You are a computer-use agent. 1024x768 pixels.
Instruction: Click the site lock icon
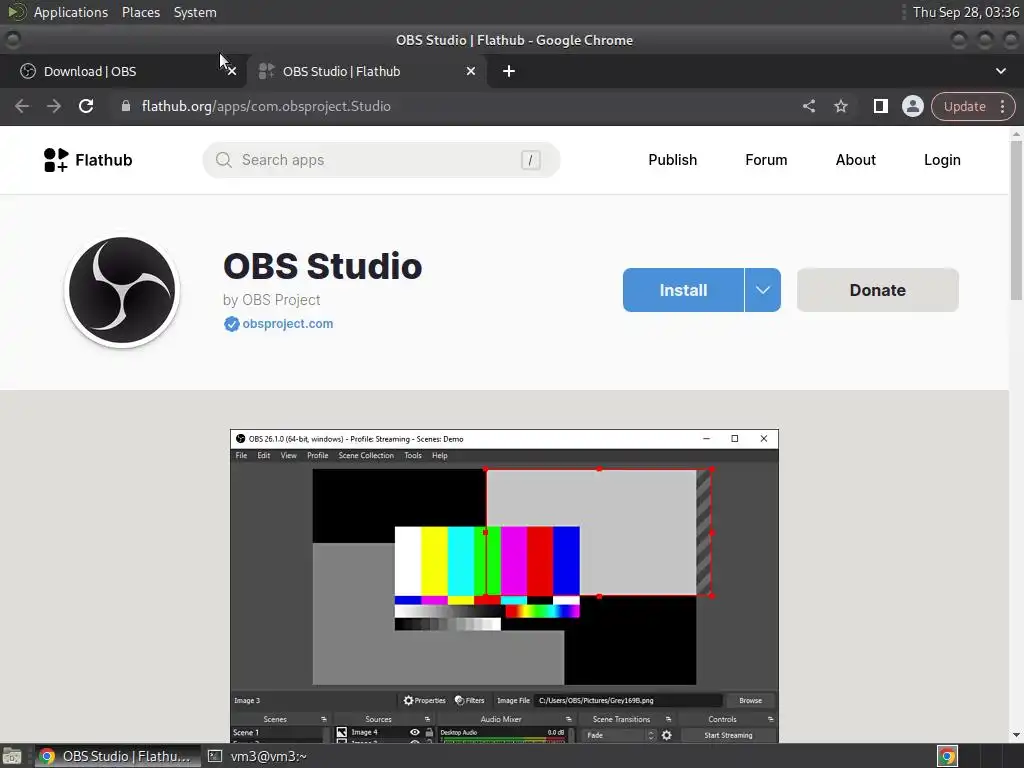(x=126, y=106)
